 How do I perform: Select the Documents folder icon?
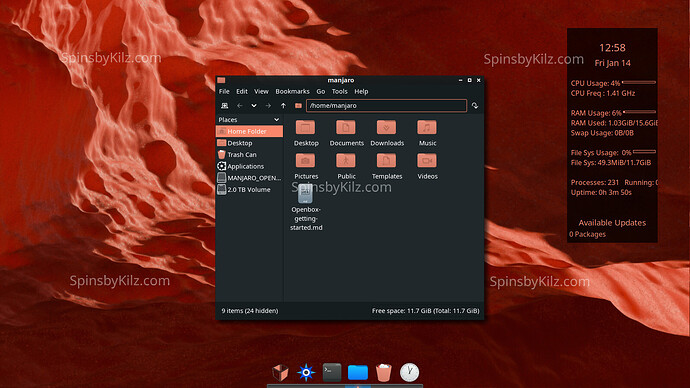click(346, 133)
